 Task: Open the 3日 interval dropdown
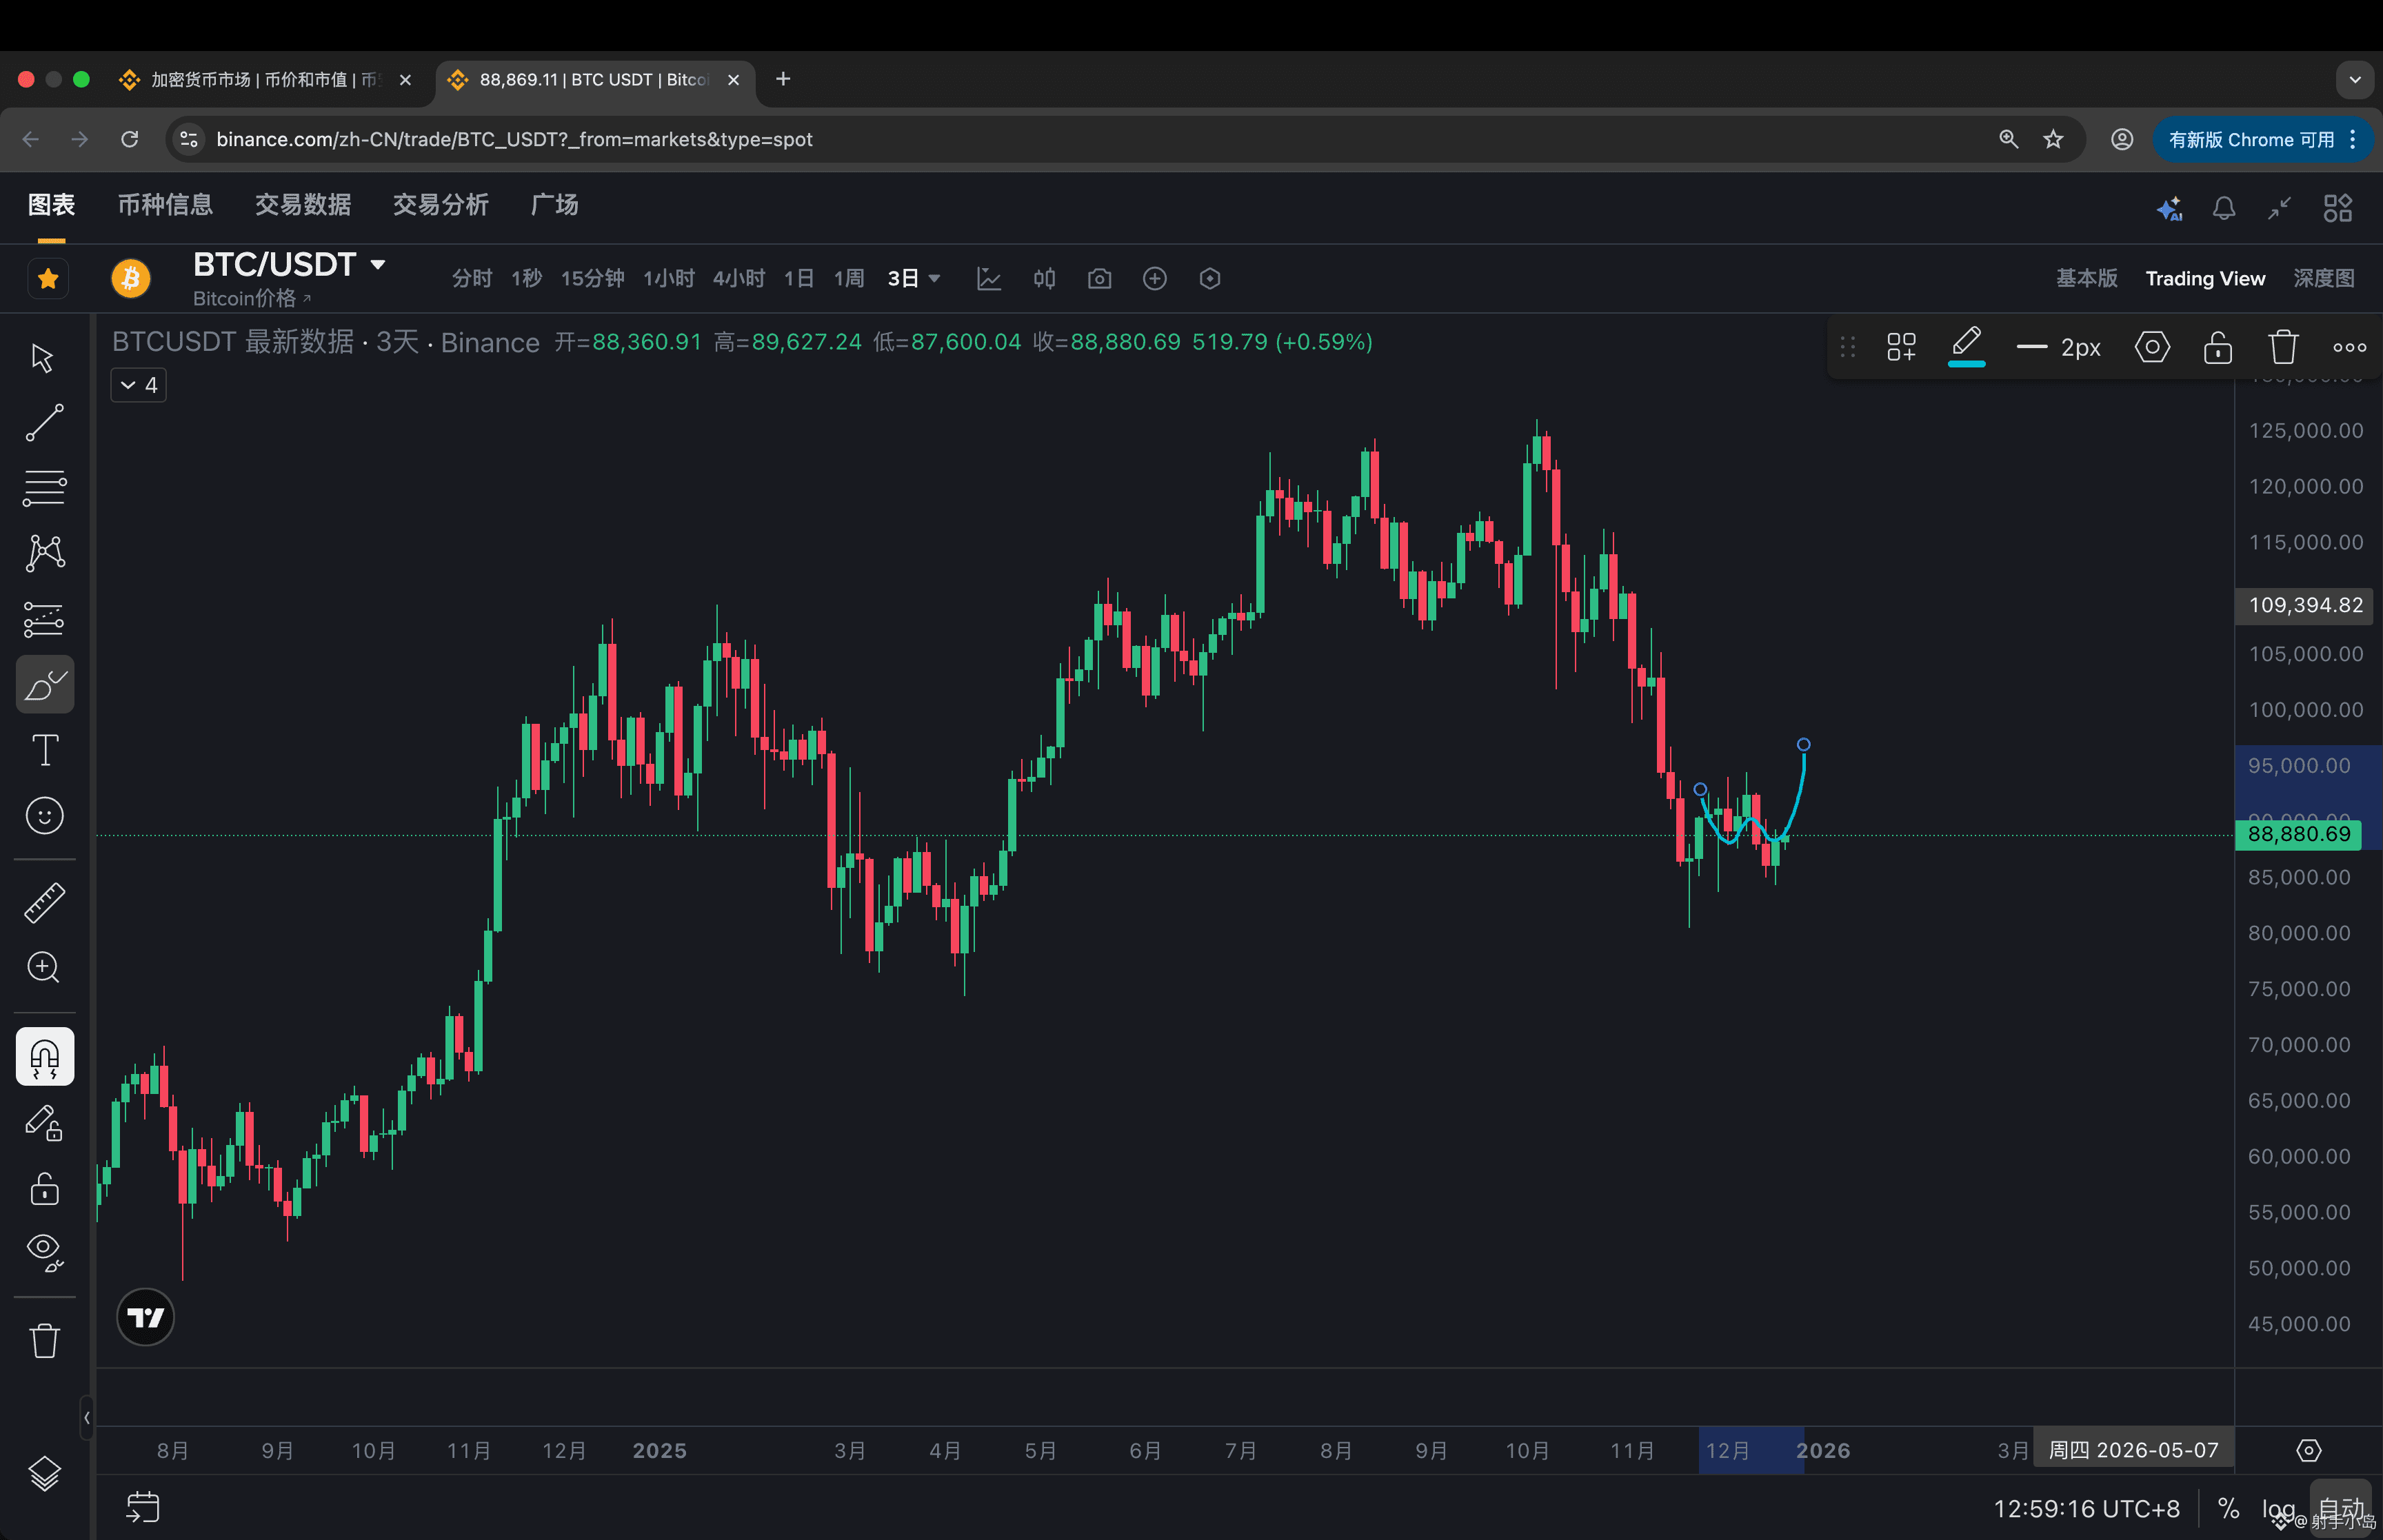[x=934, y=279]
